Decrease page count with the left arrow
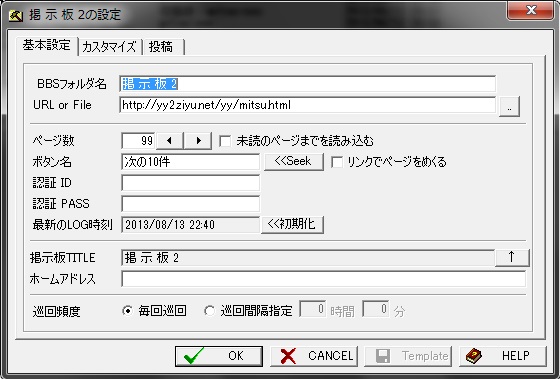Viewport: 560px width, 379px height. pos(170,140)
